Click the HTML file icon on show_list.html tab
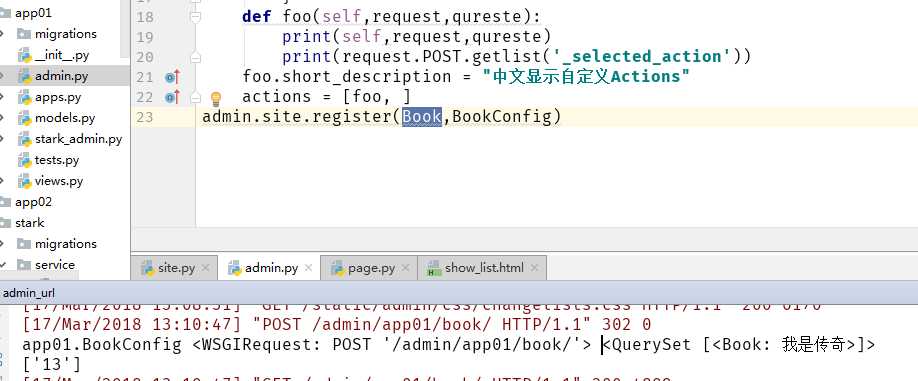918x381 pixels. 434,268
